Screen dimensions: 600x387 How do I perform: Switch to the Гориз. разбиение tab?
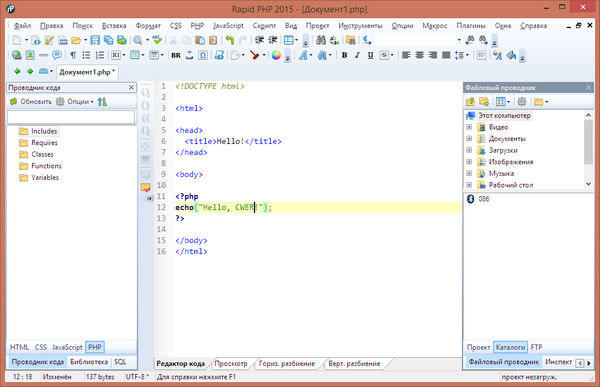click(x=287, y=363)
